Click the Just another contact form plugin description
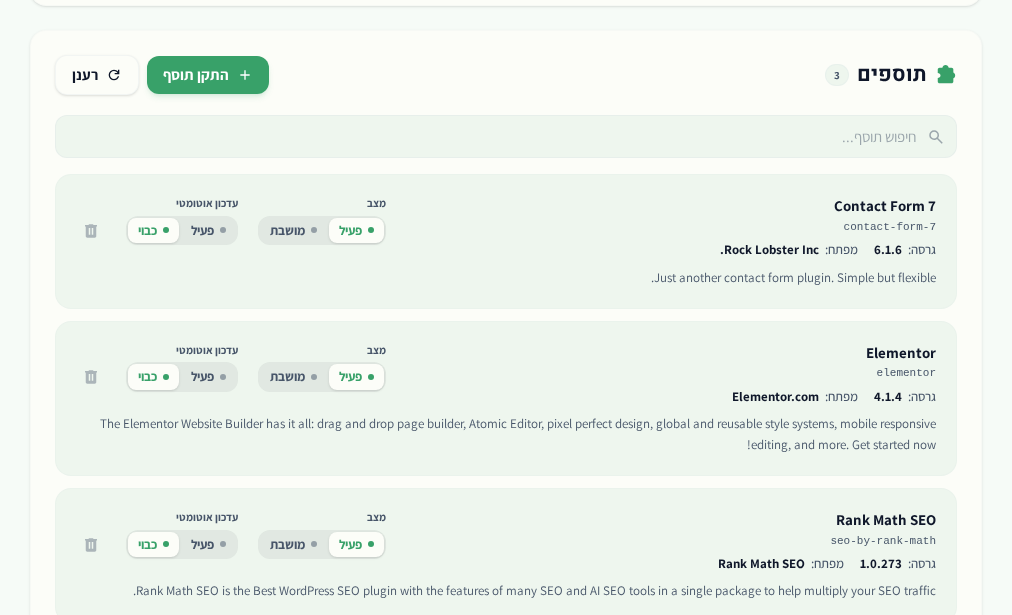 coord(793,278)
